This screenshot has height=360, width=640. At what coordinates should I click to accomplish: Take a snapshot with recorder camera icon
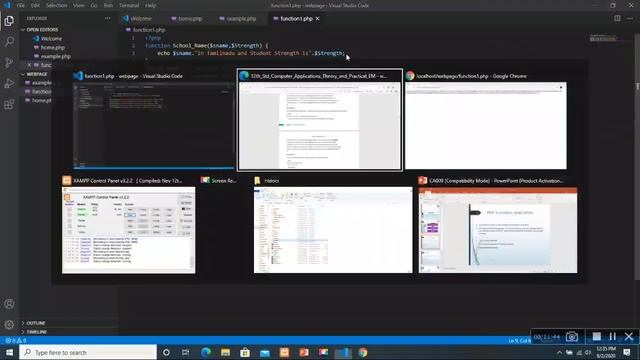pos(572,337)
